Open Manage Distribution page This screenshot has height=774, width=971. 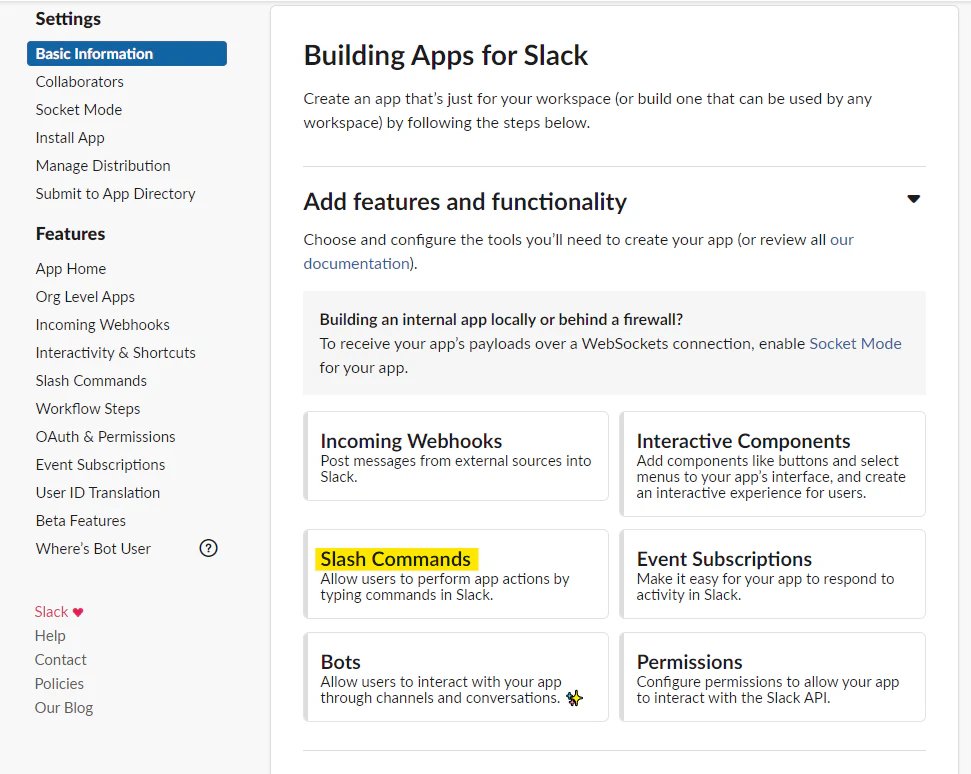(x=103, y=166)
